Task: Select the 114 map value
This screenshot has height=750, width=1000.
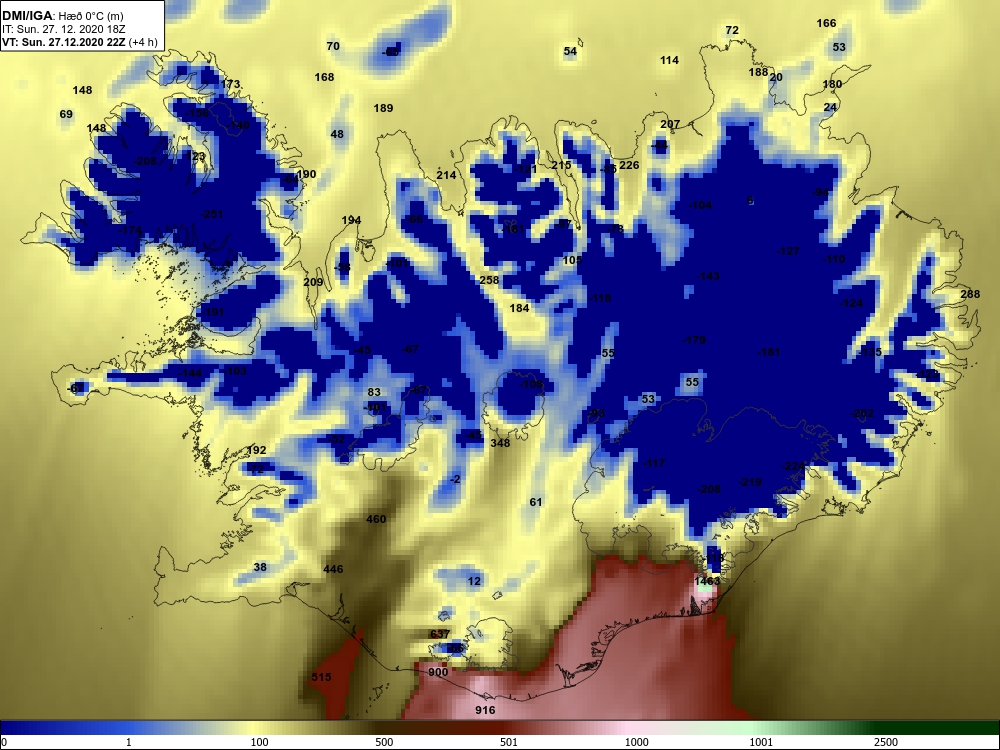Action: 669,60
